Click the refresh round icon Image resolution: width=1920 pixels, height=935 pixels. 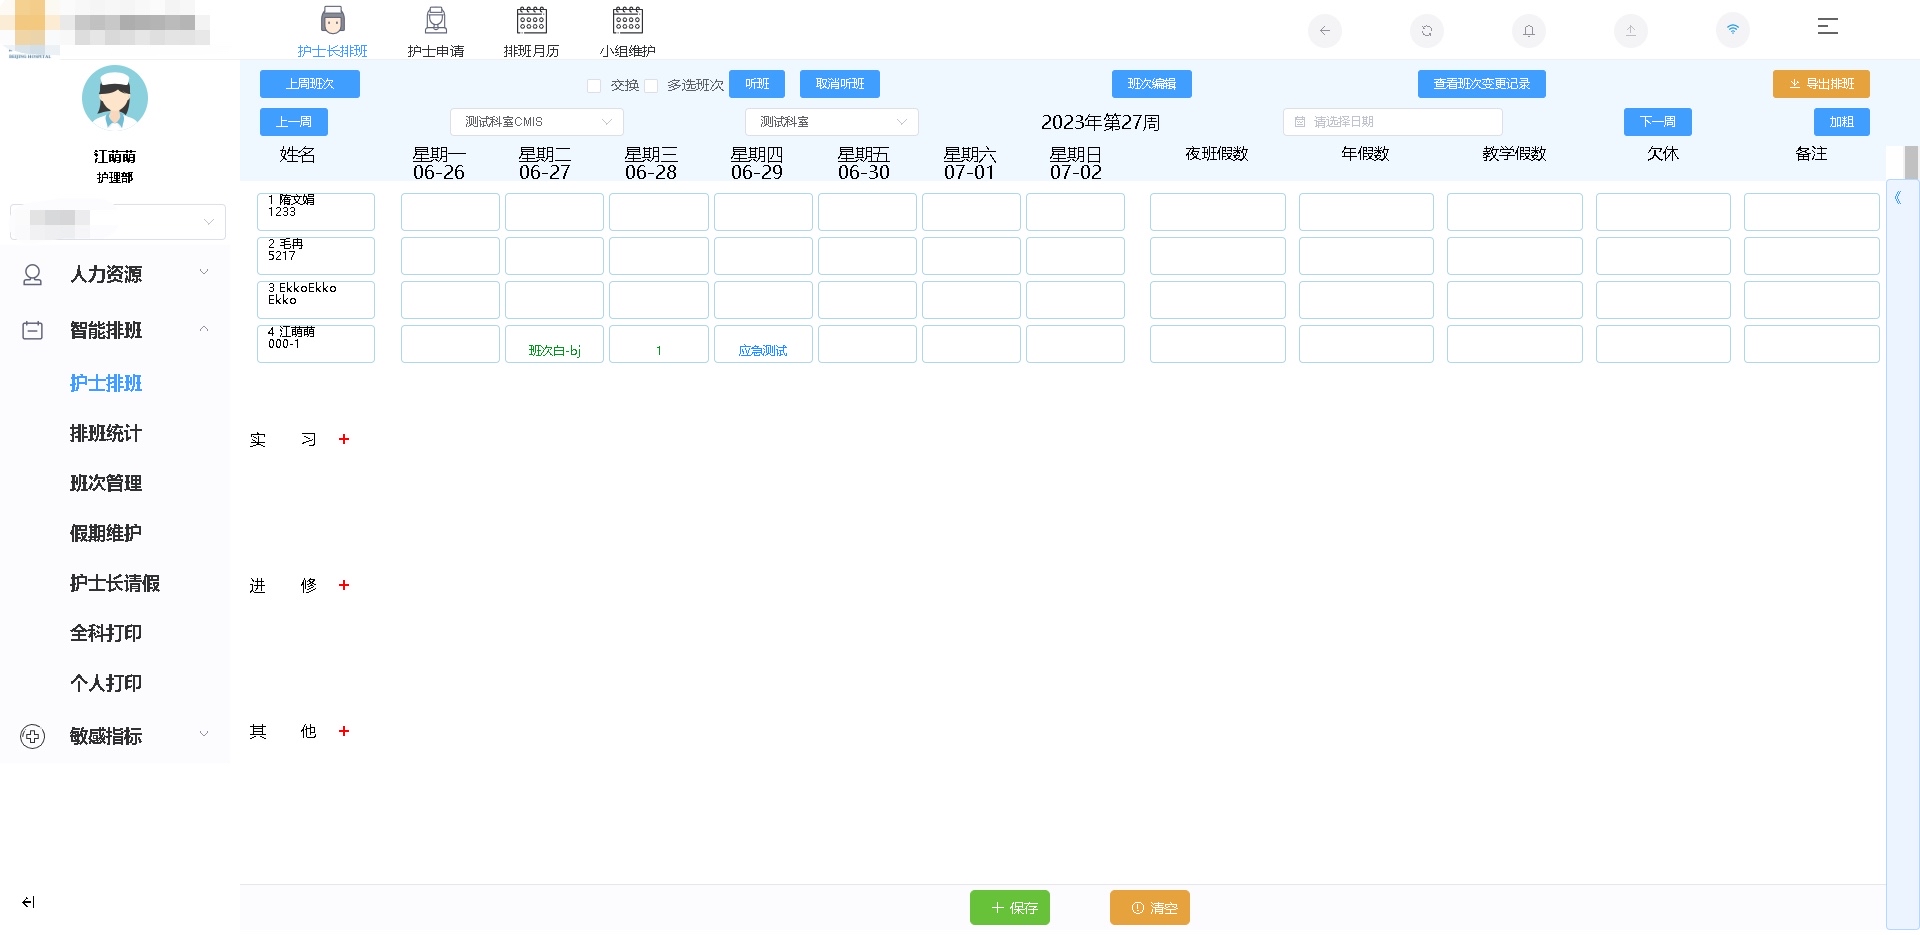1427,31
